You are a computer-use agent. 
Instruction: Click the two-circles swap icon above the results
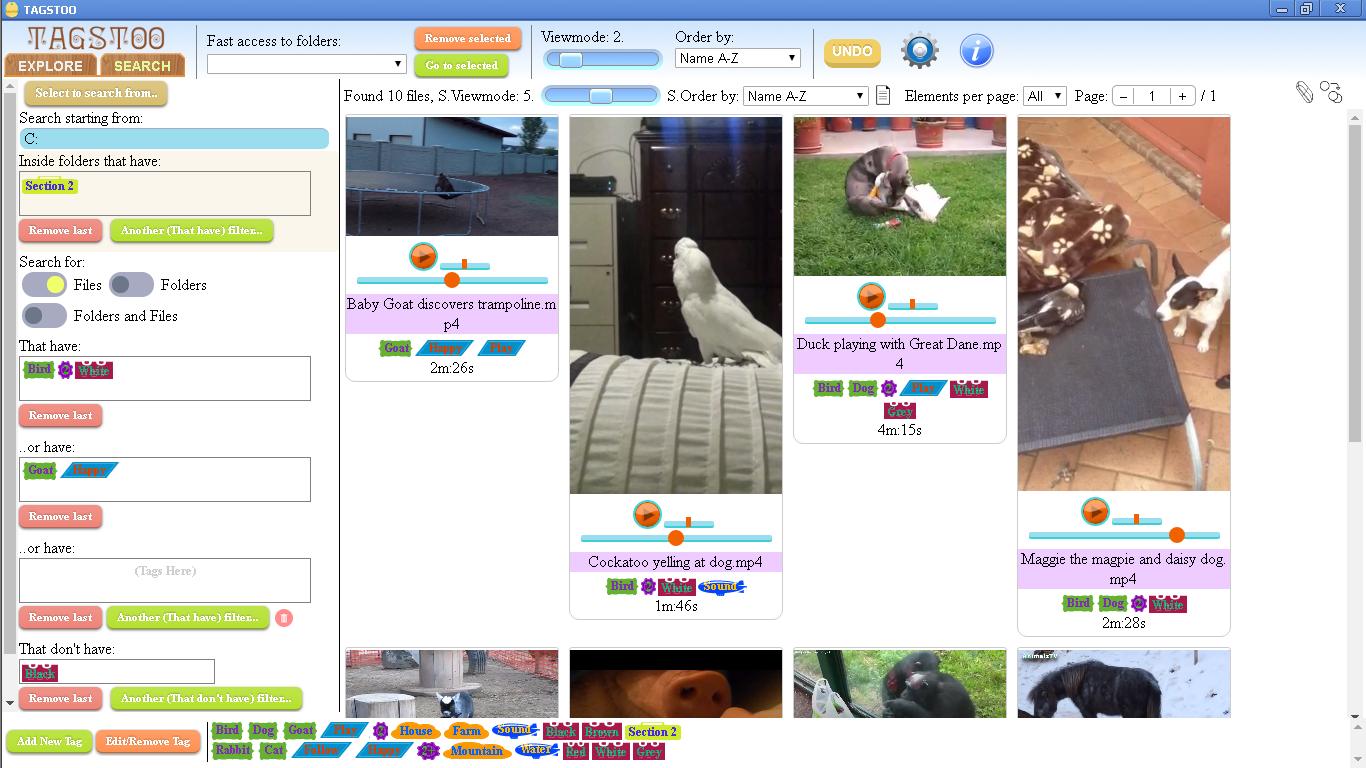click(1331, 92)
